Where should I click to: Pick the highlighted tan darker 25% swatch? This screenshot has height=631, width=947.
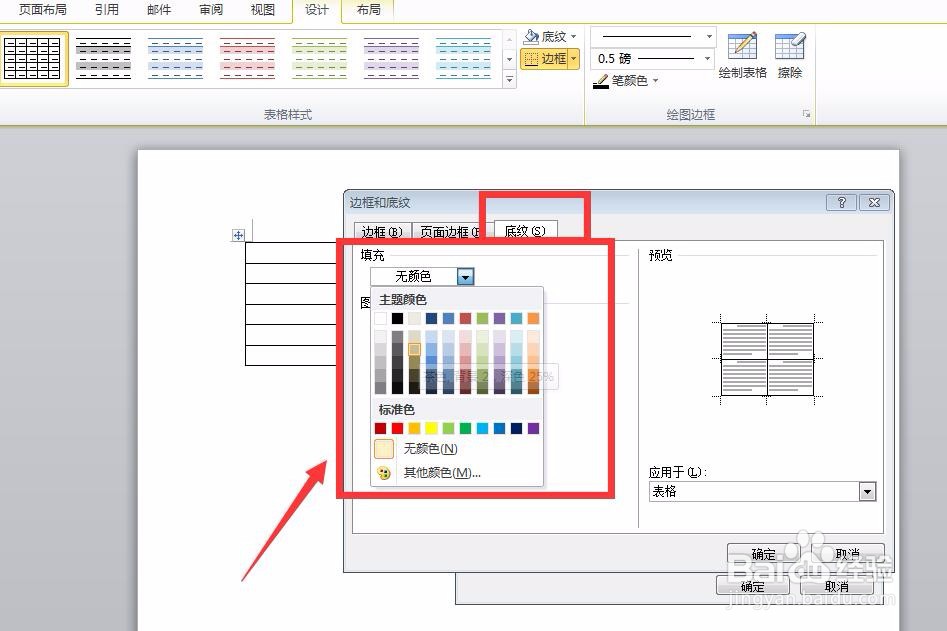tap(414, 350)
